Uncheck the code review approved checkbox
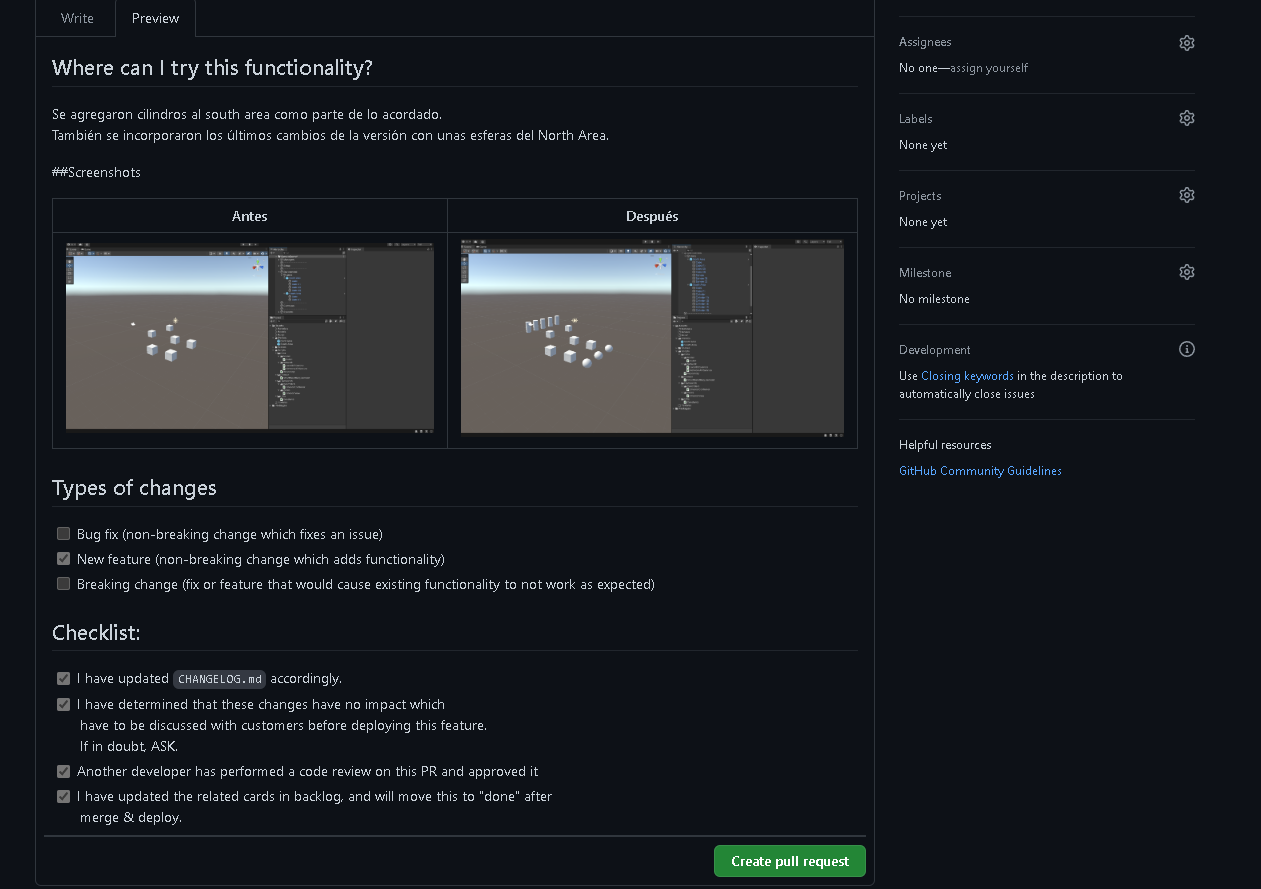The height and width of the screenshot is (889, 1261). [x=64, y=771]
